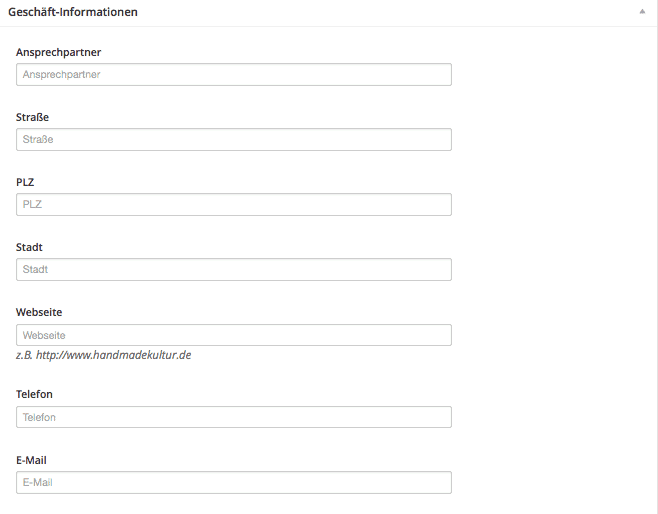Click into the Straße text box
The image size is (658, 514).
click(233, 139)
